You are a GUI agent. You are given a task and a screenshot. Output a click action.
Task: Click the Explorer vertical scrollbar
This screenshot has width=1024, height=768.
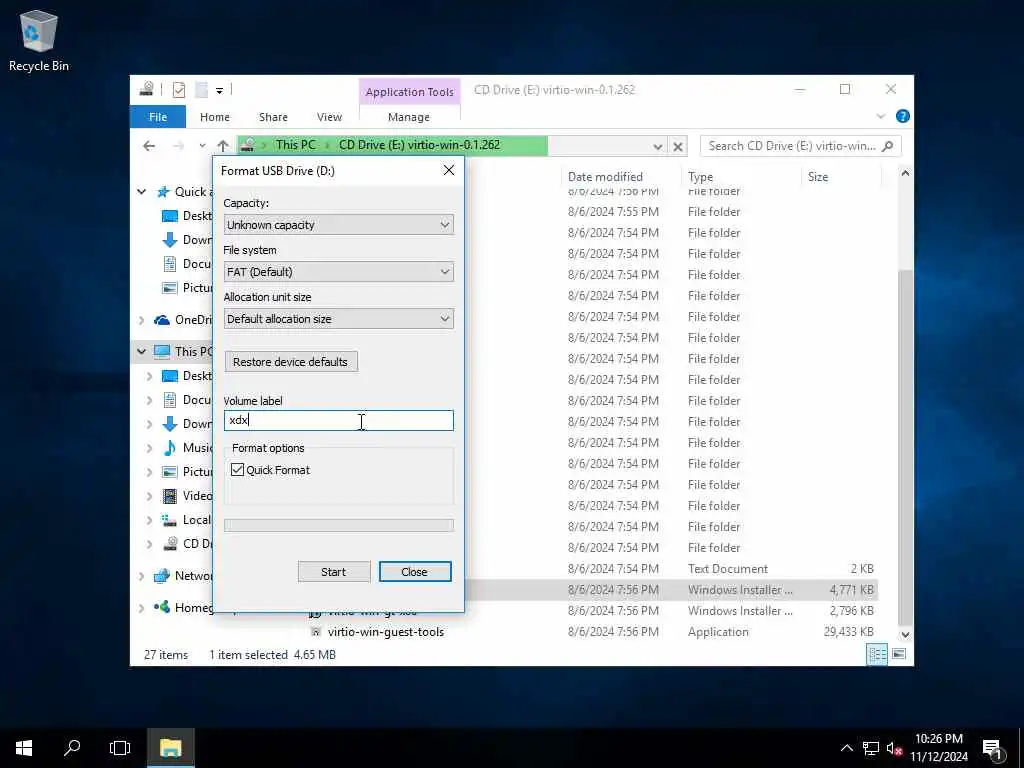tap(905, 447)
